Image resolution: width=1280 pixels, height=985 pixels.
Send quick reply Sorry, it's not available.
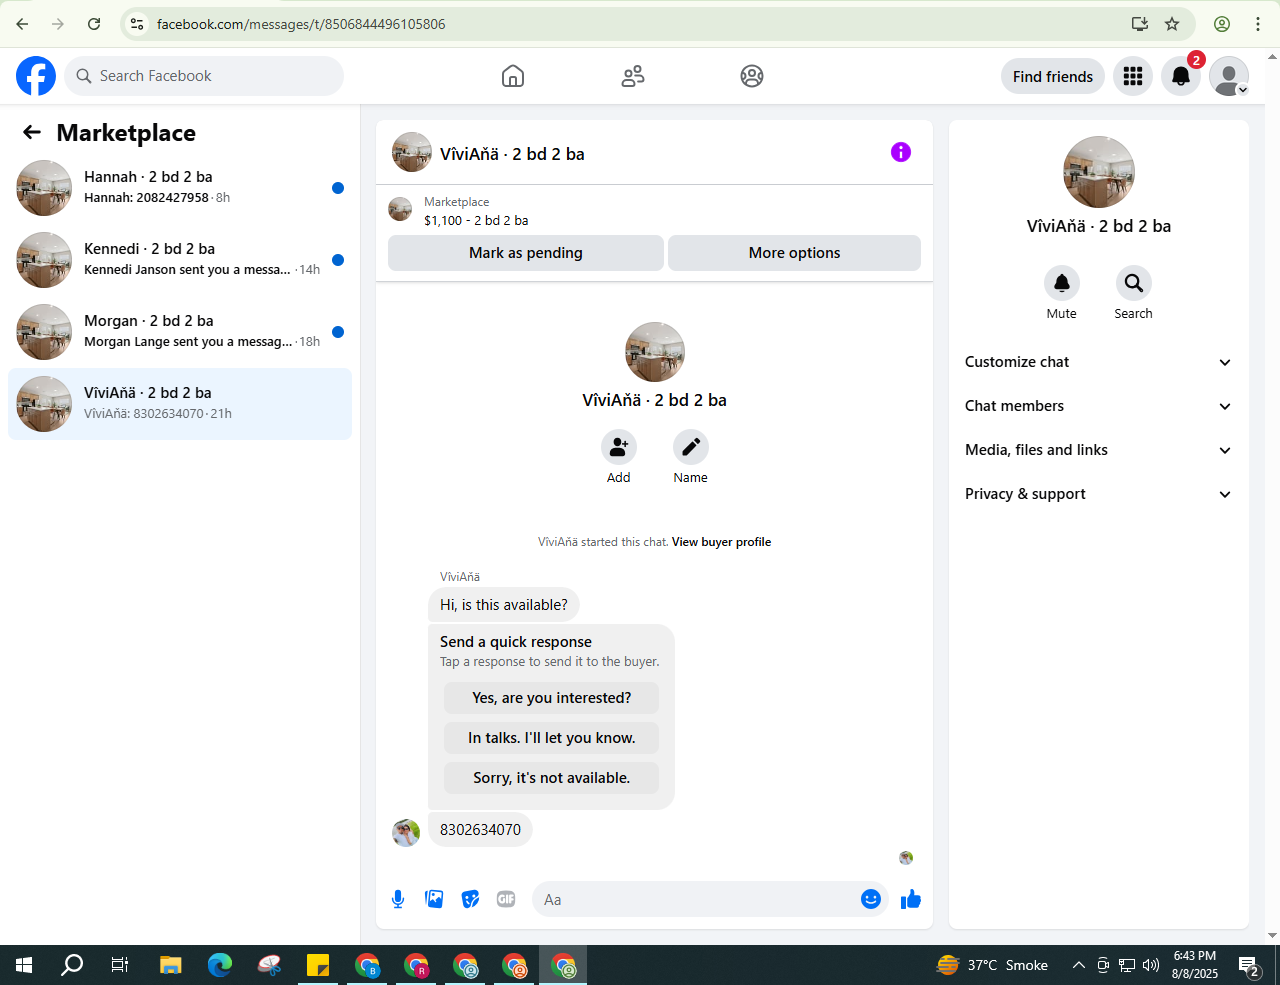click(552, 778)
